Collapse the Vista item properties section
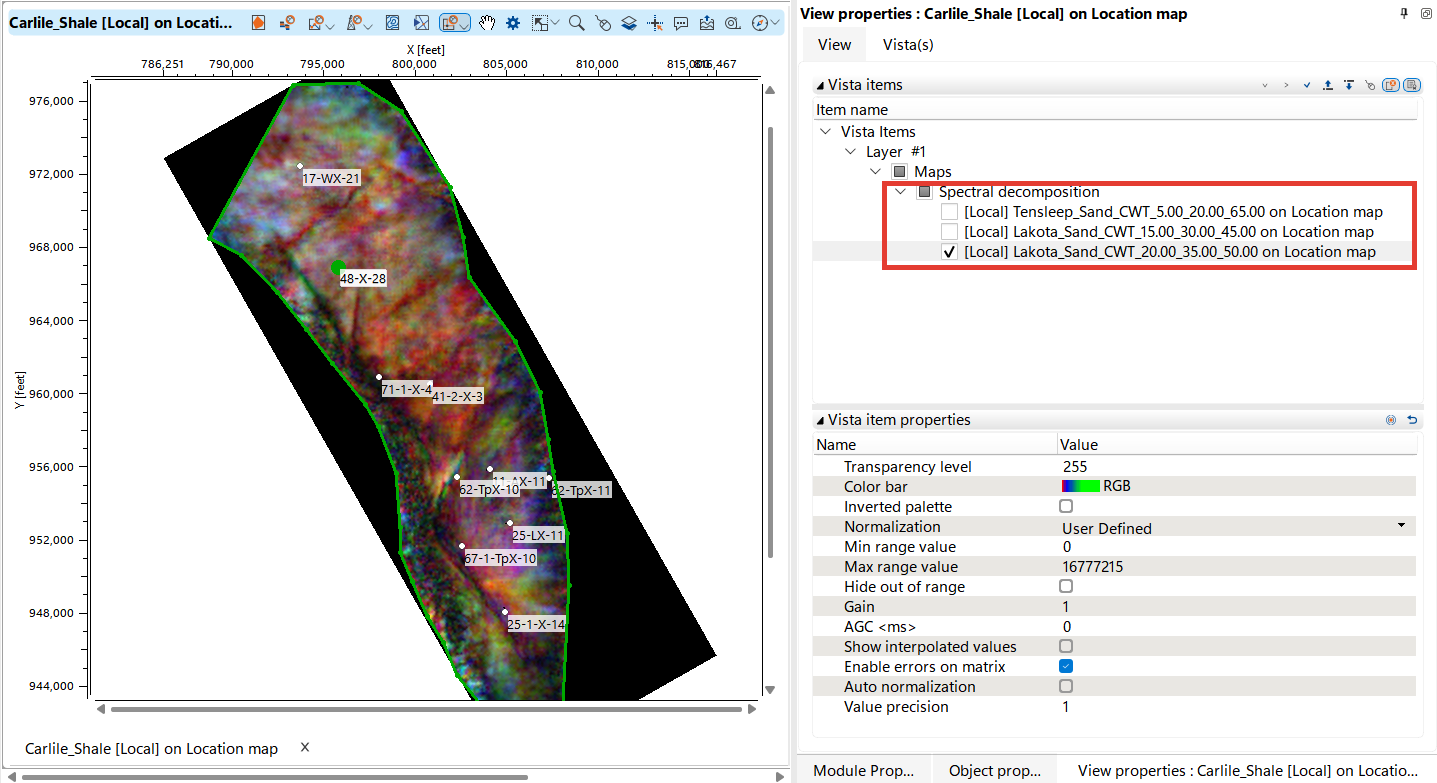 click(822, 419)
